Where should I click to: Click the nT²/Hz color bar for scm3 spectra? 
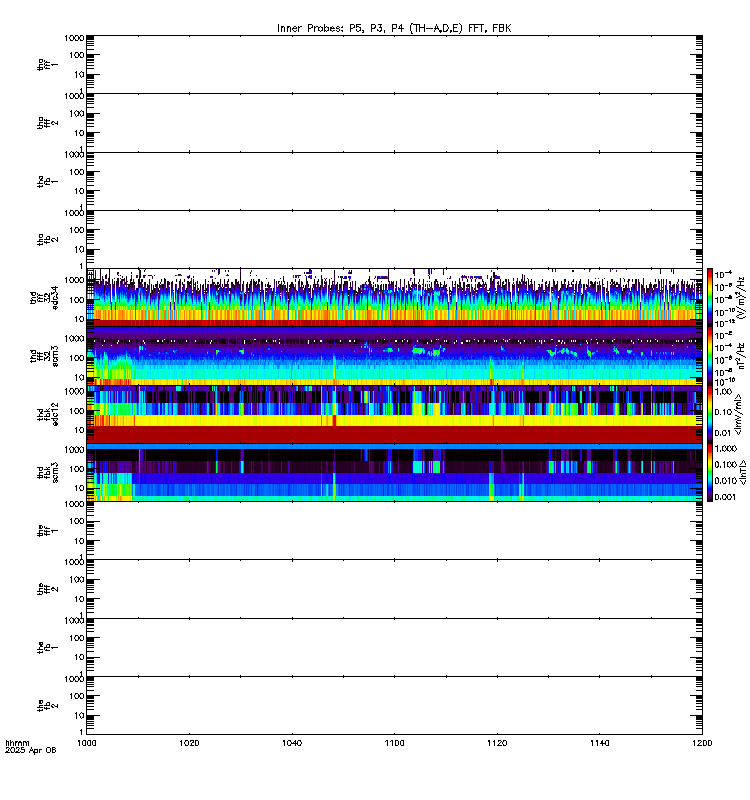click(x=710, y=356)
